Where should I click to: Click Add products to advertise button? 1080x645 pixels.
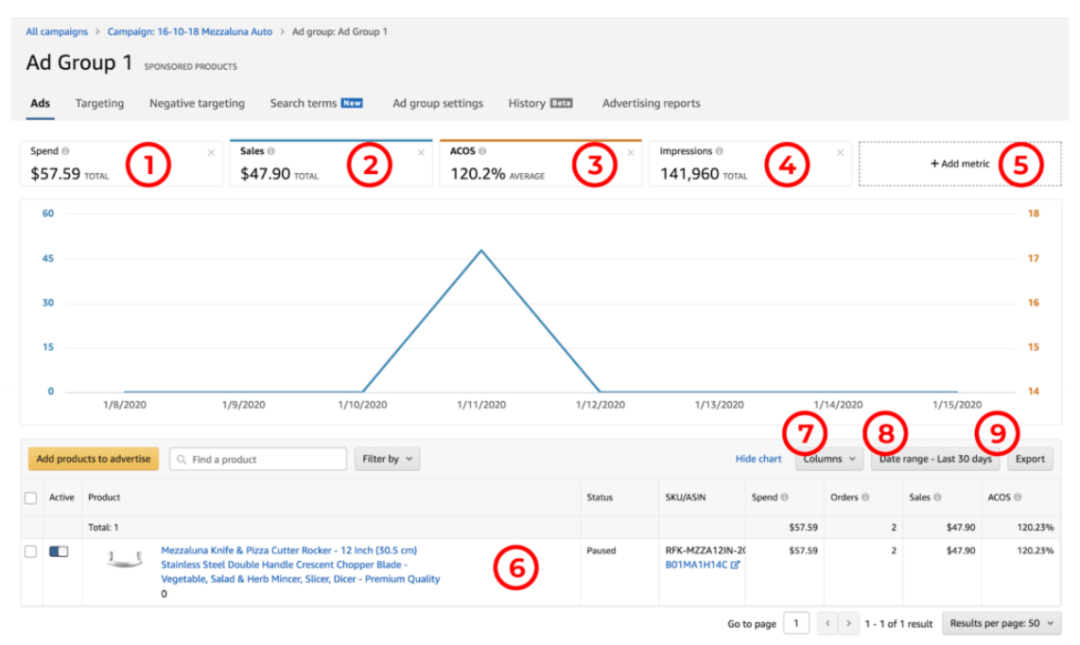(x=93, y=460)
